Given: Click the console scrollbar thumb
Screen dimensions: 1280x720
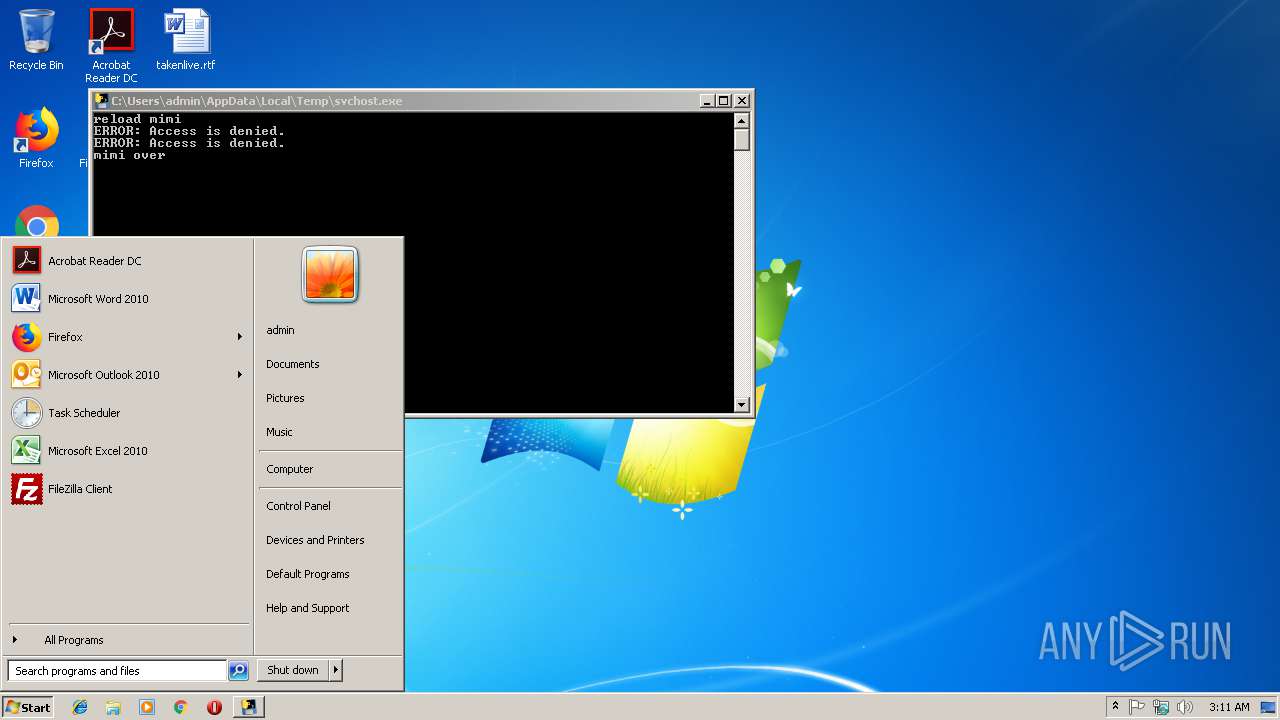Looking at the screenshot, I should (x=741, y=139).
